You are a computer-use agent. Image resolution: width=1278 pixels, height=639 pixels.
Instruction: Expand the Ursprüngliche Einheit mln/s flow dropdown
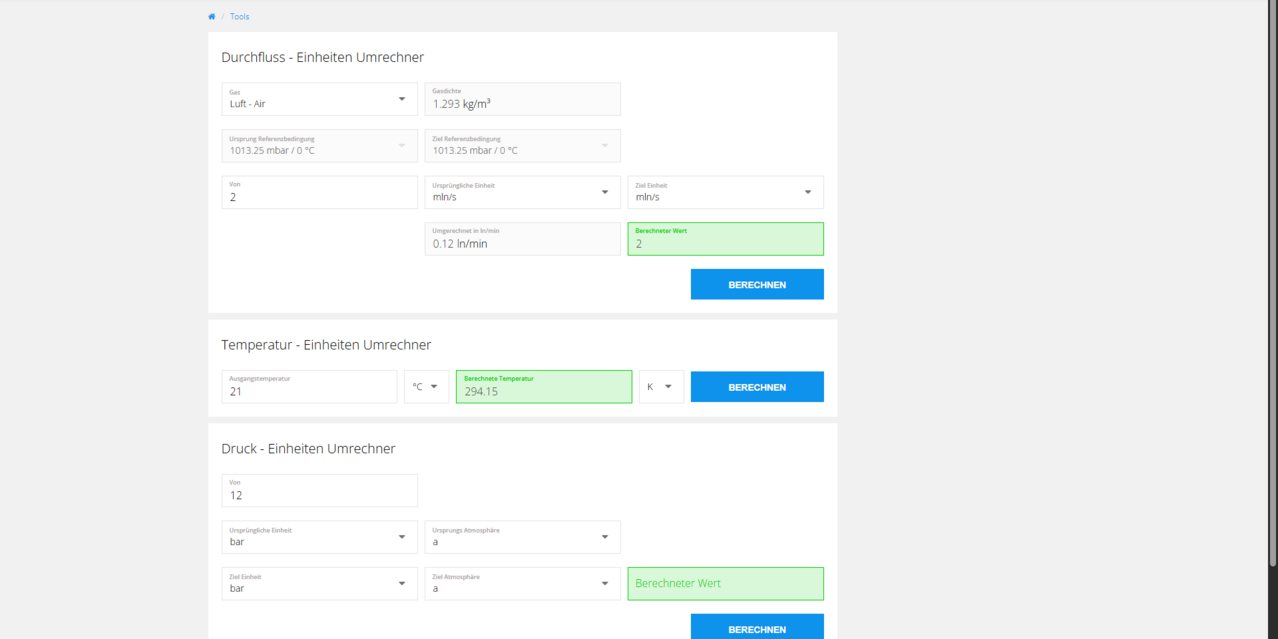point(523,192)
